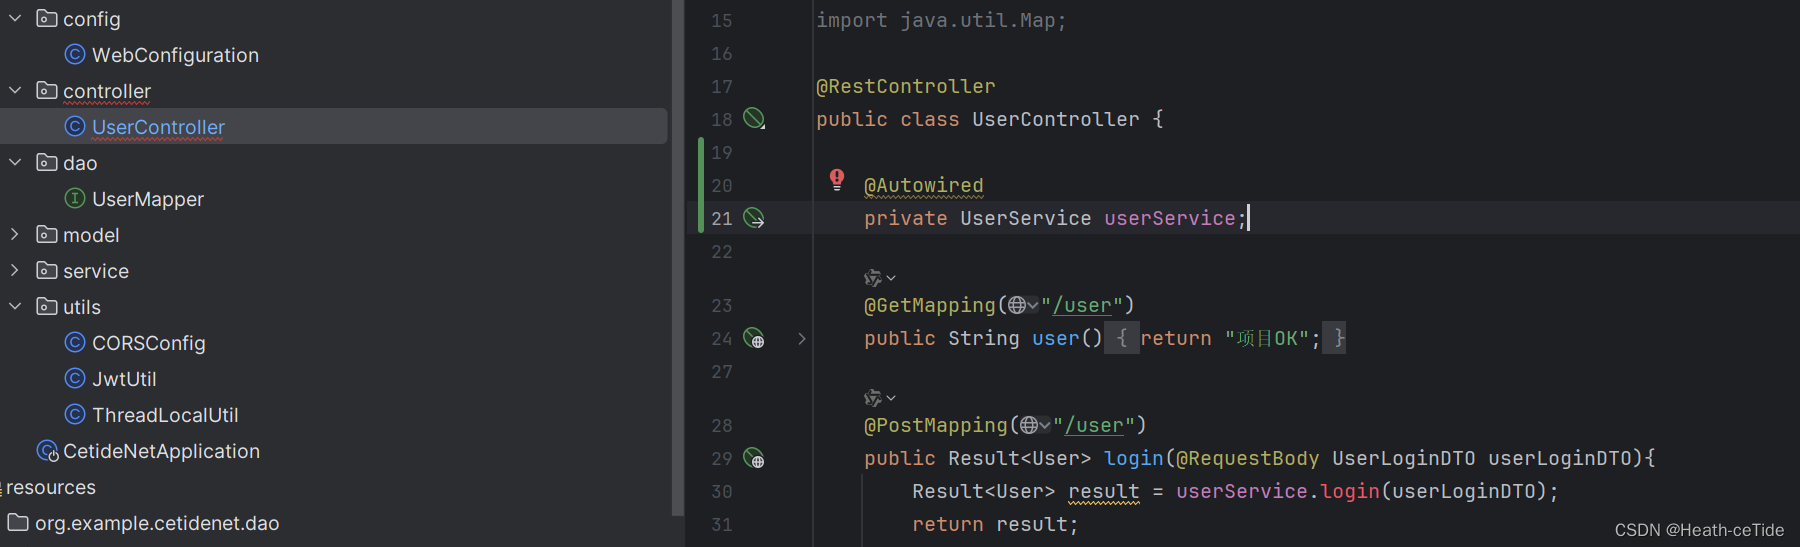The image size is (1800, 547).
Task: Click line number 21 in gutter
Action: (x=722, y=218)
